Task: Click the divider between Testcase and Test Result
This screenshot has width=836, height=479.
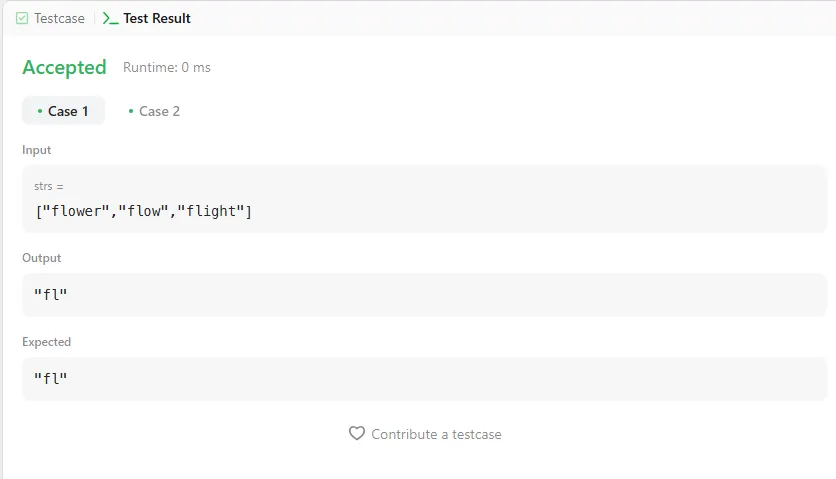Action: point(94,18)
